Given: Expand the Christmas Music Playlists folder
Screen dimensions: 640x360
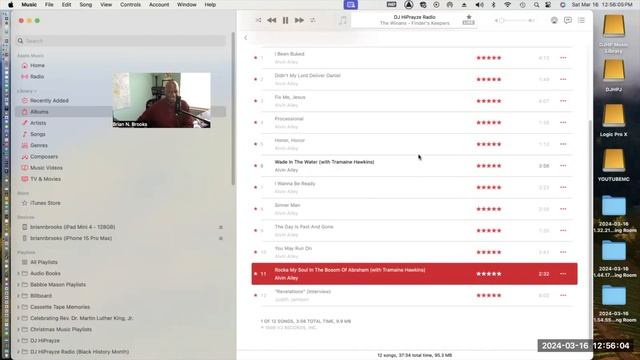Looking at the screenshot, I should (18, 329).
